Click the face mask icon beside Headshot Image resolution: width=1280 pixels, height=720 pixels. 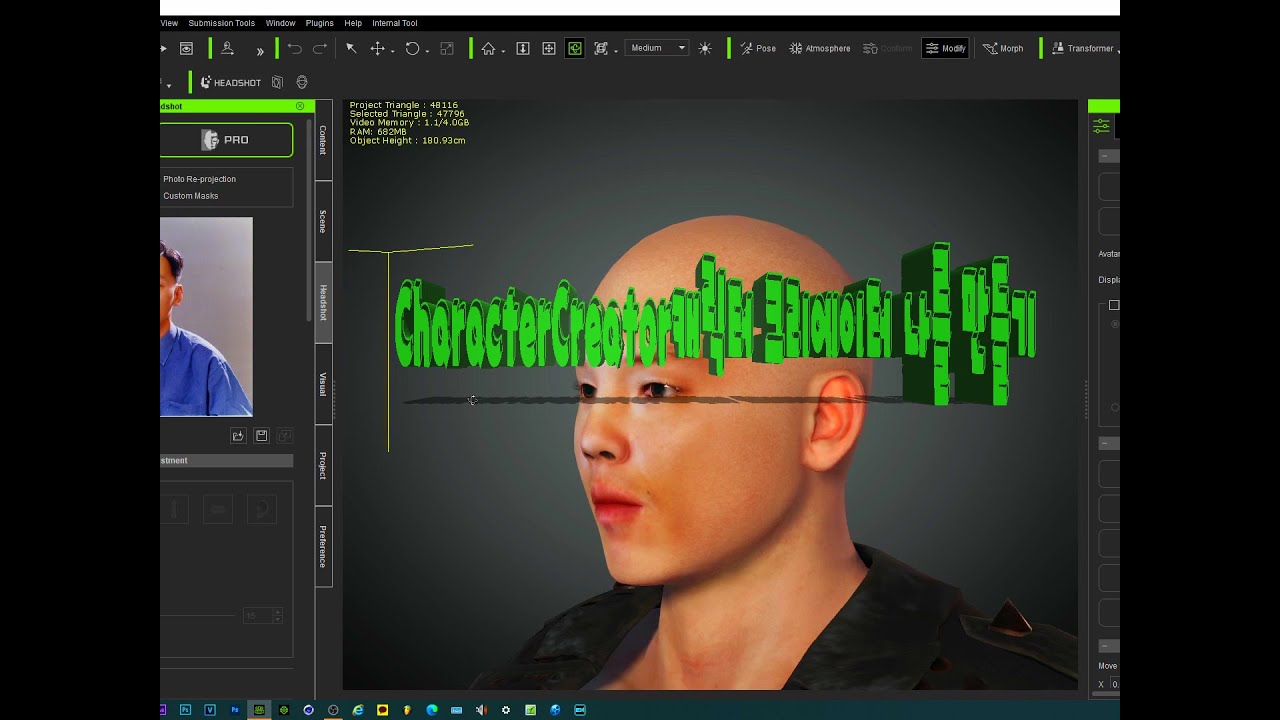[x=277, y=83]
